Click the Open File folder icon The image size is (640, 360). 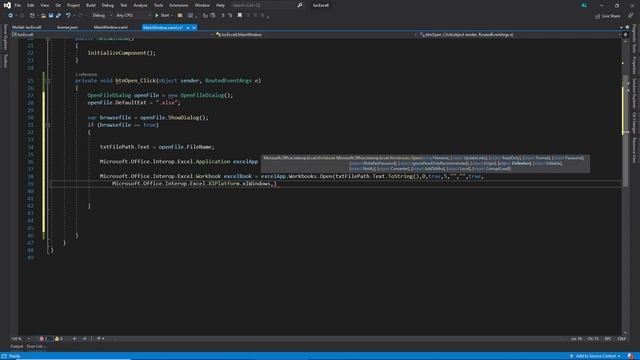(x=43, y=16)
